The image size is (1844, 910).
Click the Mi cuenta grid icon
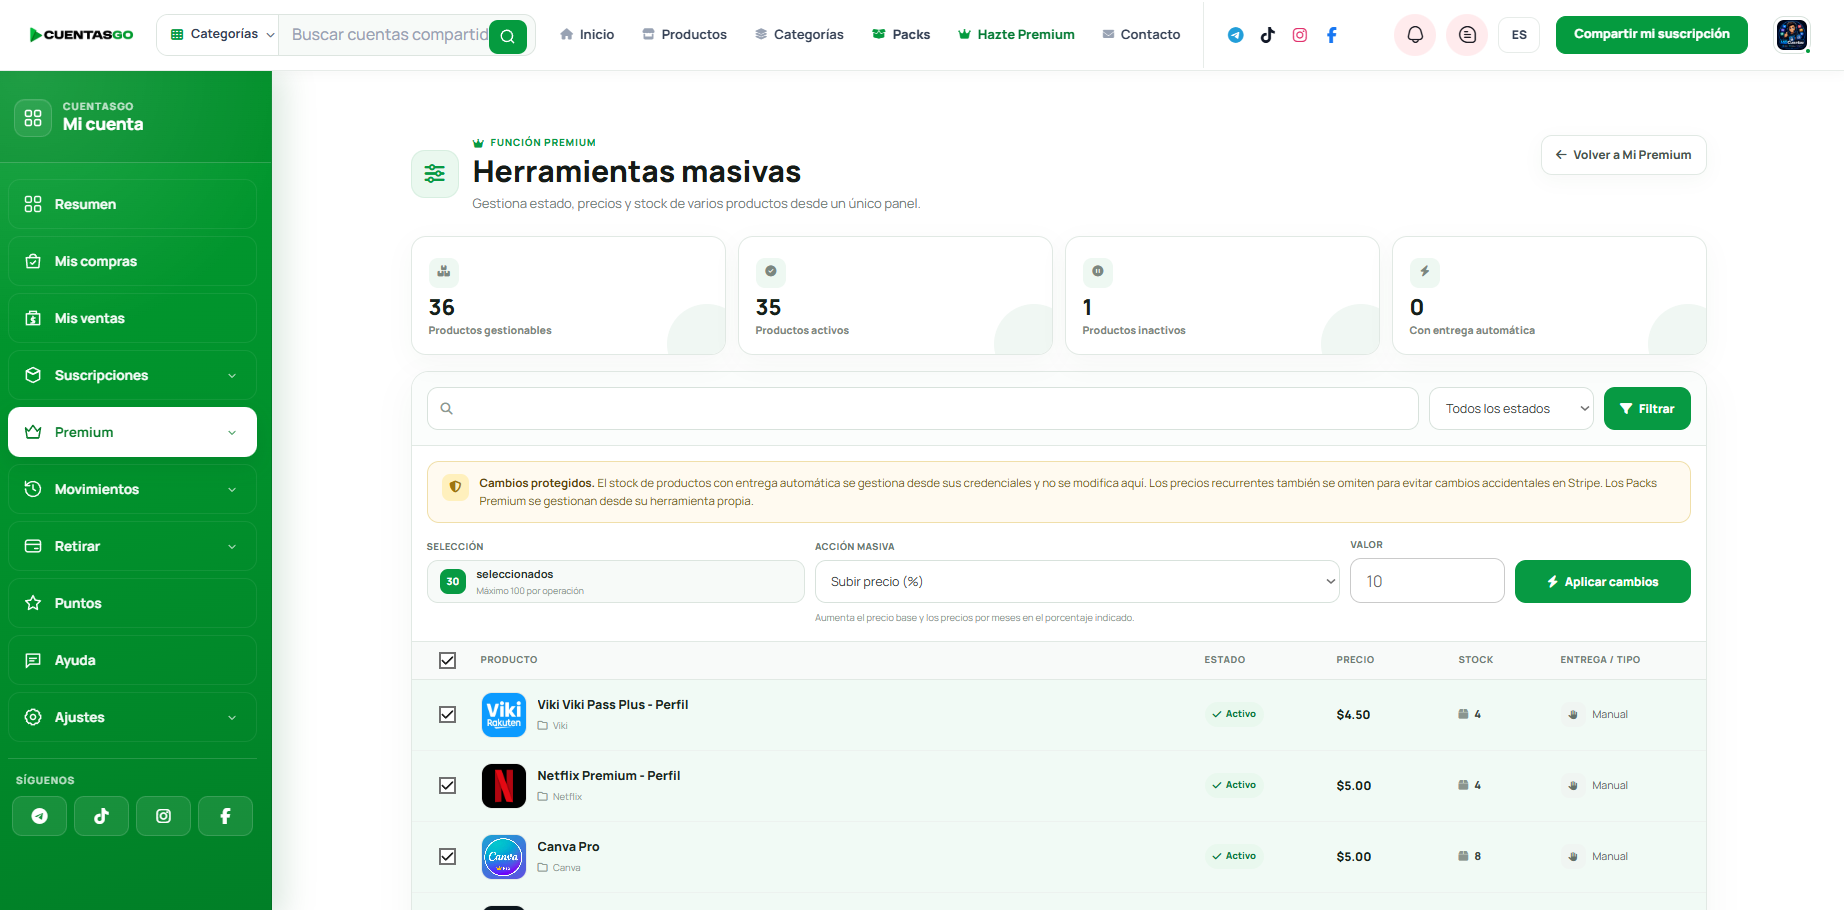coord(33,118)
